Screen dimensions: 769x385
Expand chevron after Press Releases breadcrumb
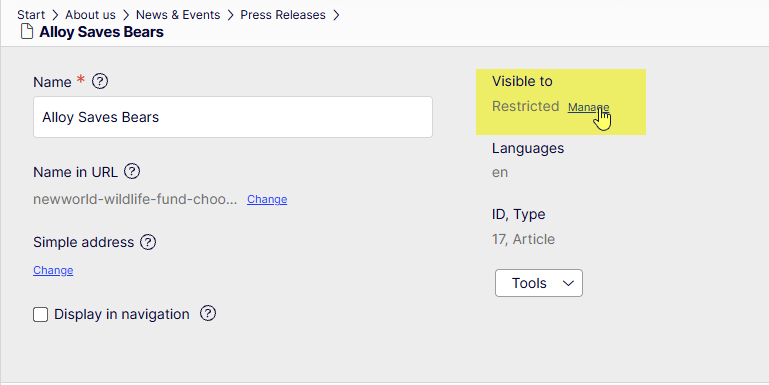point(336,15)
